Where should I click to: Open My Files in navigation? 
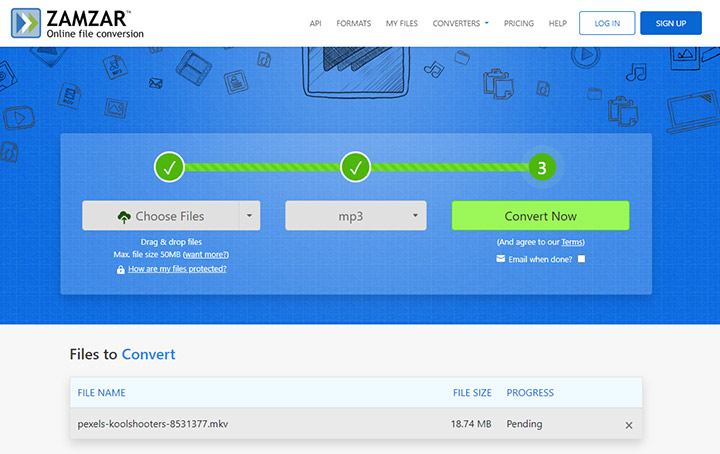point(402,23)
